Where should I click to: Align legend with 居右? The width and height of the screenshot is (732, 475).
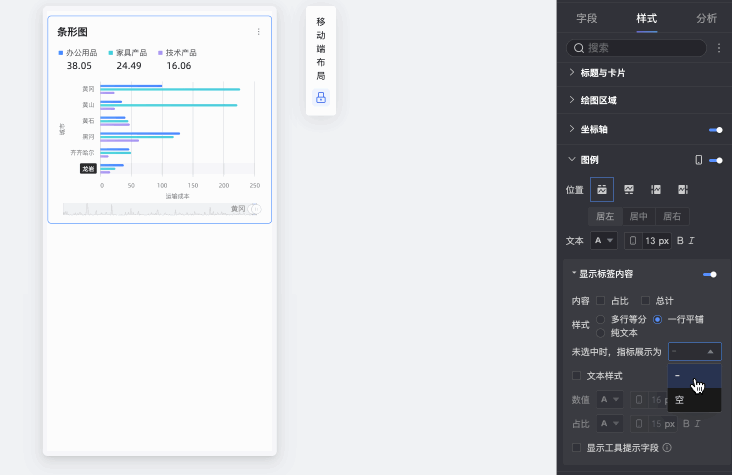click(672, 216)
